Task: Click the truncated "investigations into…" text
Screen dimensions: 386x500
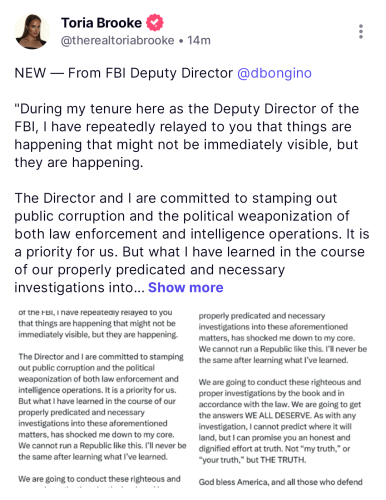Action: (x=79, y=288)
